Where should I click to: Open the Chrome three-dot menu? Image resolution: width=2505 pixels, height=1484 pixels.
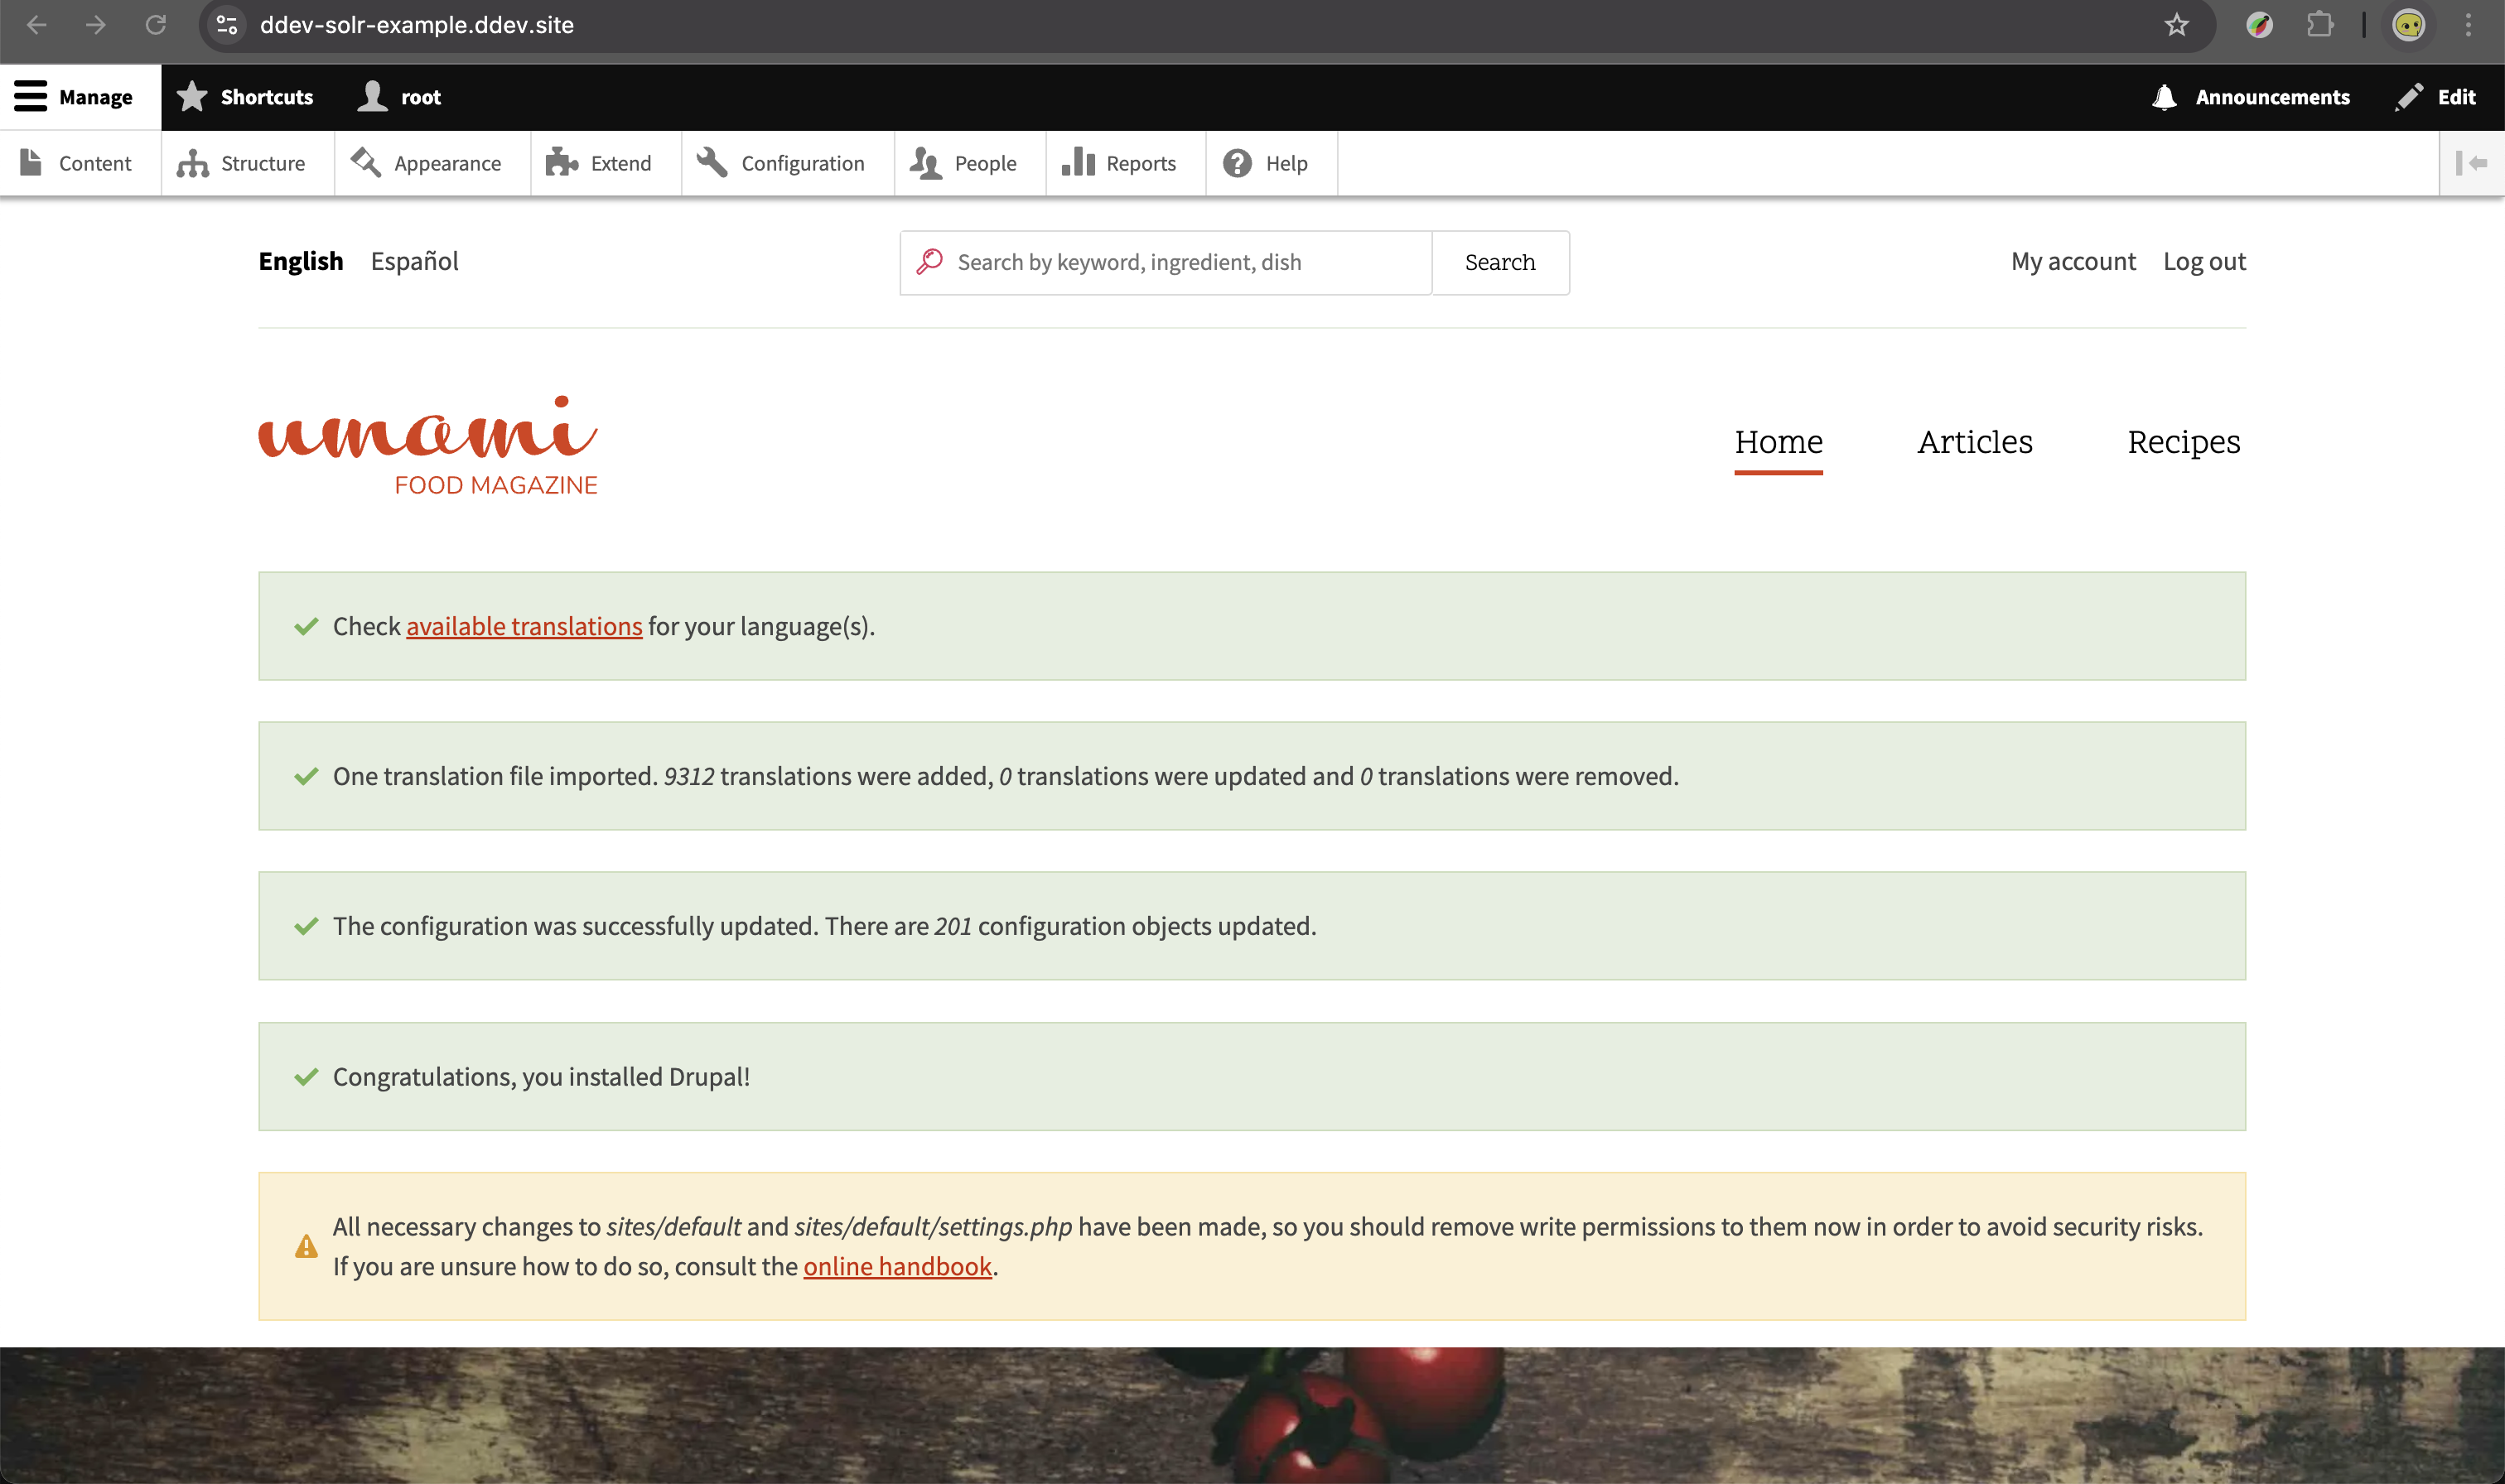(x=2468, y=25)
